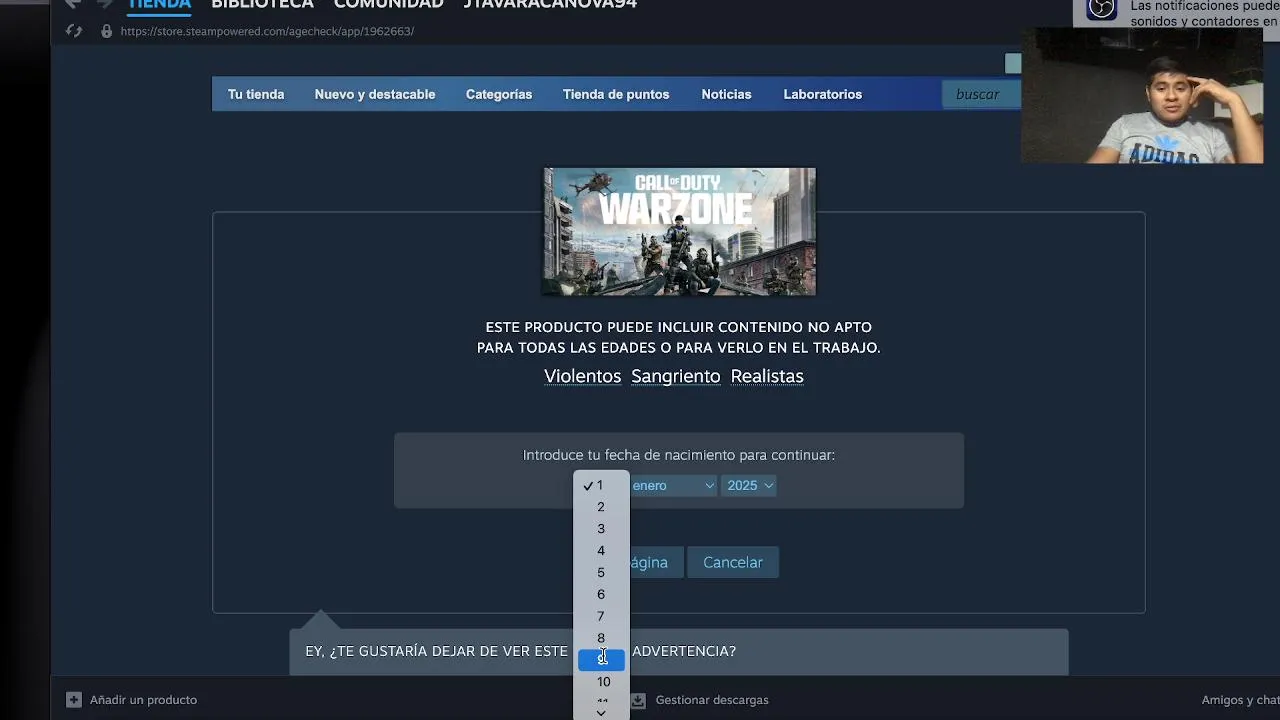This screenshot has width=1280, height=720.
Task: Switch to the BIBLIOTECA tab
Action: pos(263,5)
